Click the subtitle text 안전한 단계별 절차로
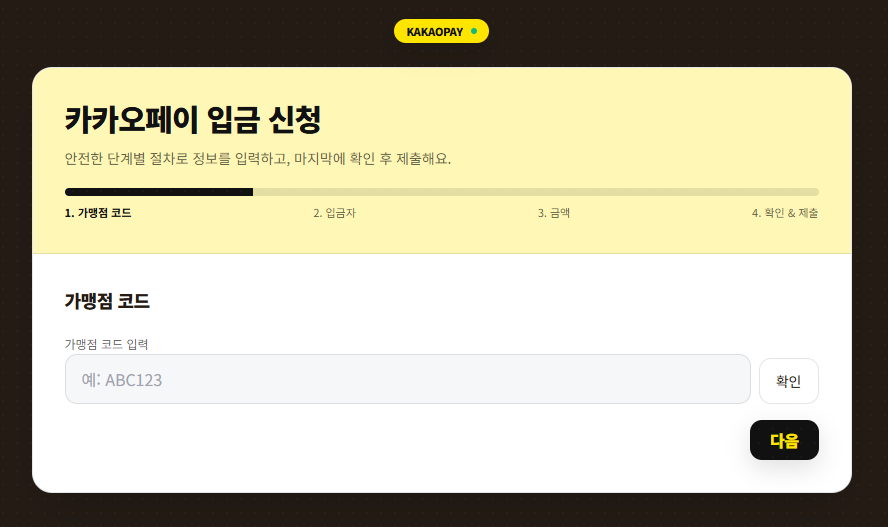 click(x=258, y=158)
